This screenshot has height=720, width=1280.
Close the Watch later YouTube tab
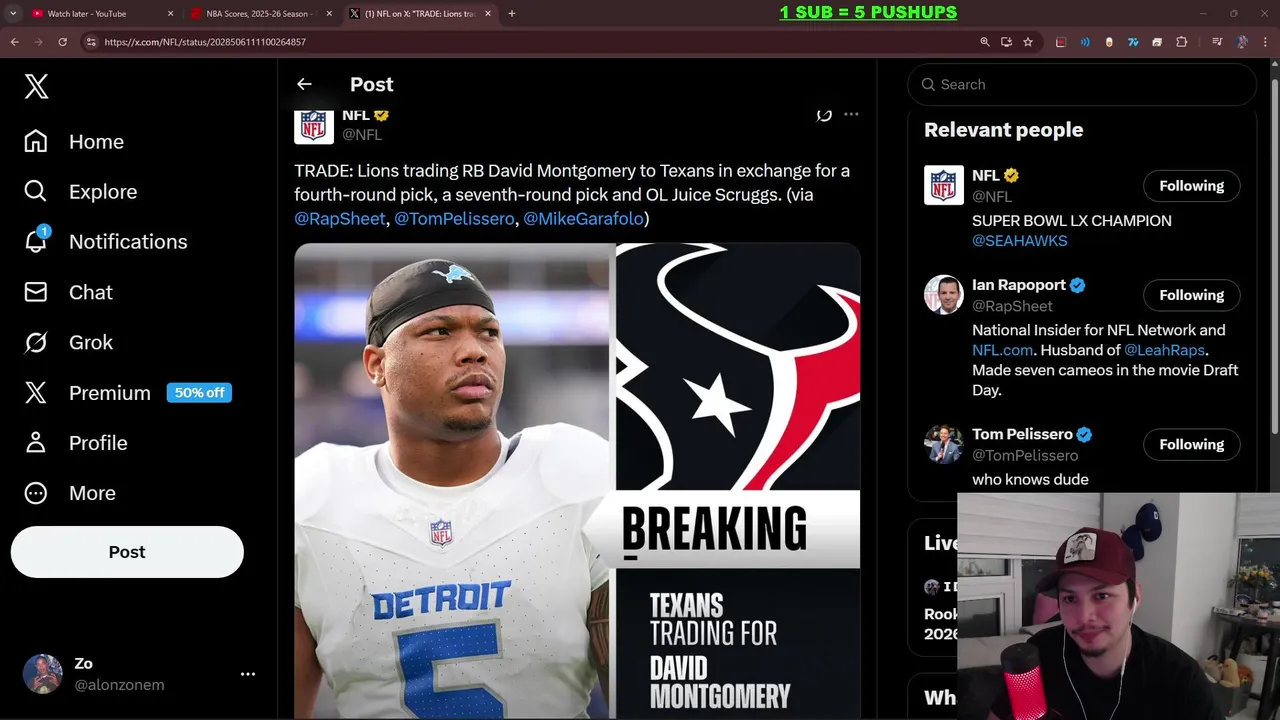click(x=170, y=13)
